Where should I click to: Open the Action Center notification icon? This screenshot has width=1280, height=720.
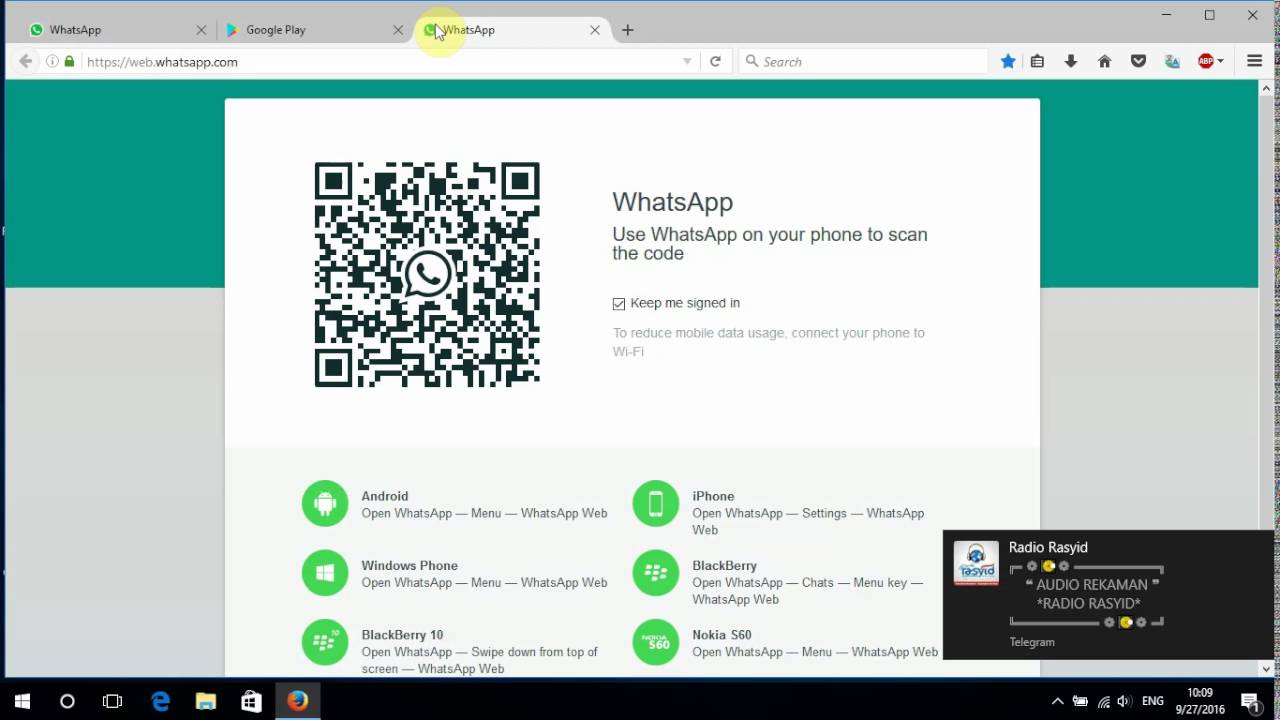[x=1250, y=702]
